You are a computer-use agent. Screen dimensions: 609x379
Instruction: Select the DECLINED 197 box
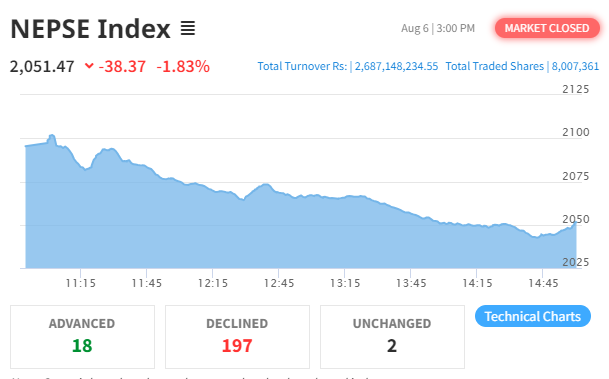pyautogui.click(x=237, y=337)
